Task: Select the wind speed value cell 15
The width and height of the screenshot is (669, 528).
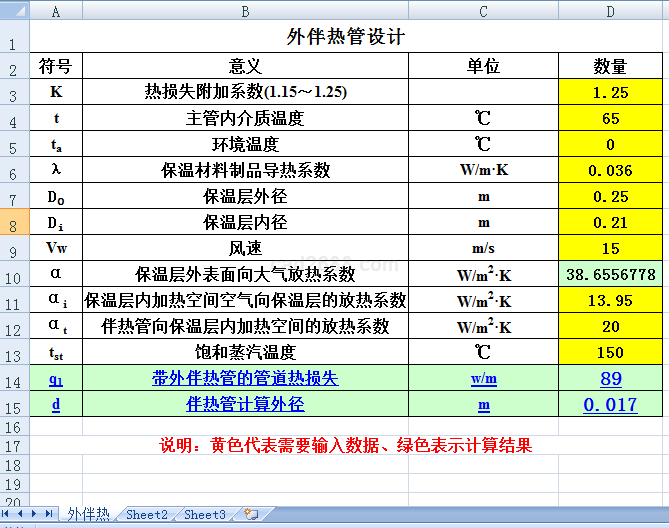Action: pyautogui.click(x=610, y=249)
